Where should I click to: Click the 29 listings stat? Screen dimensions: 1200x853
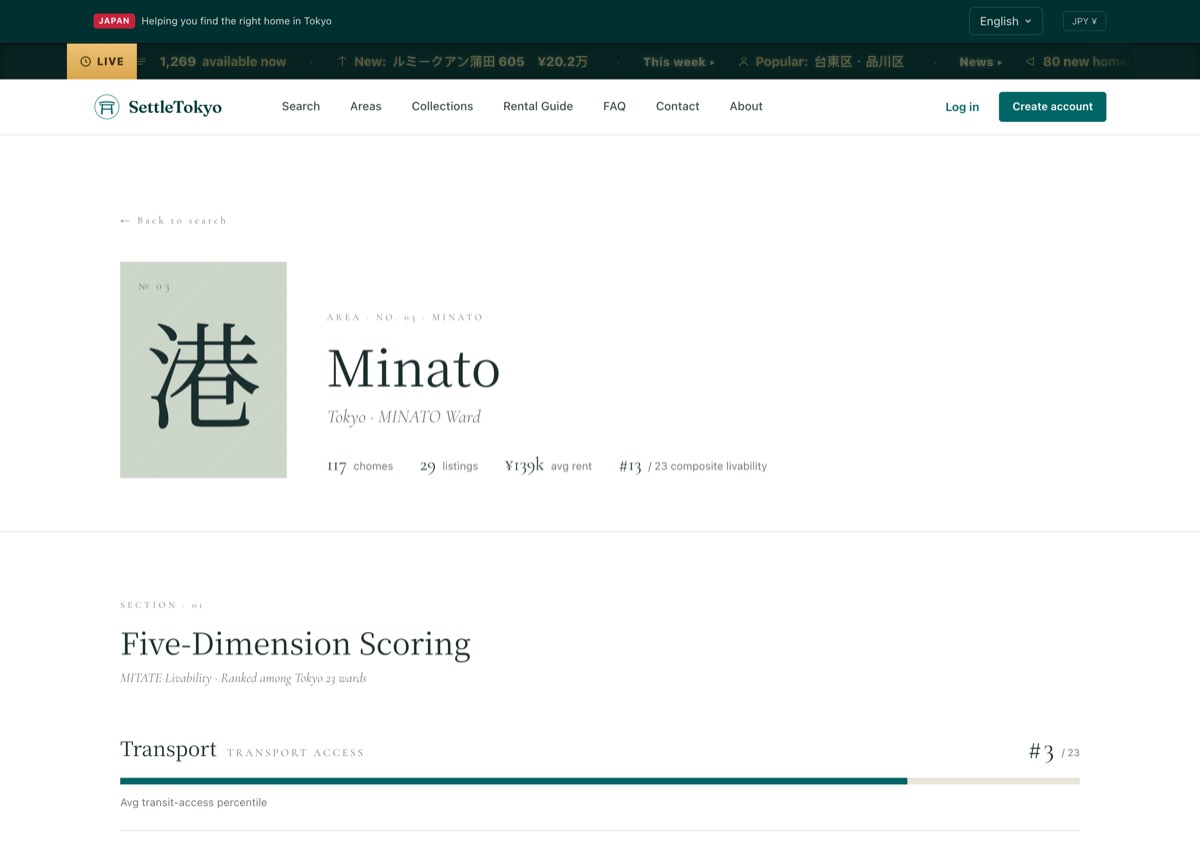click(449, 466)
